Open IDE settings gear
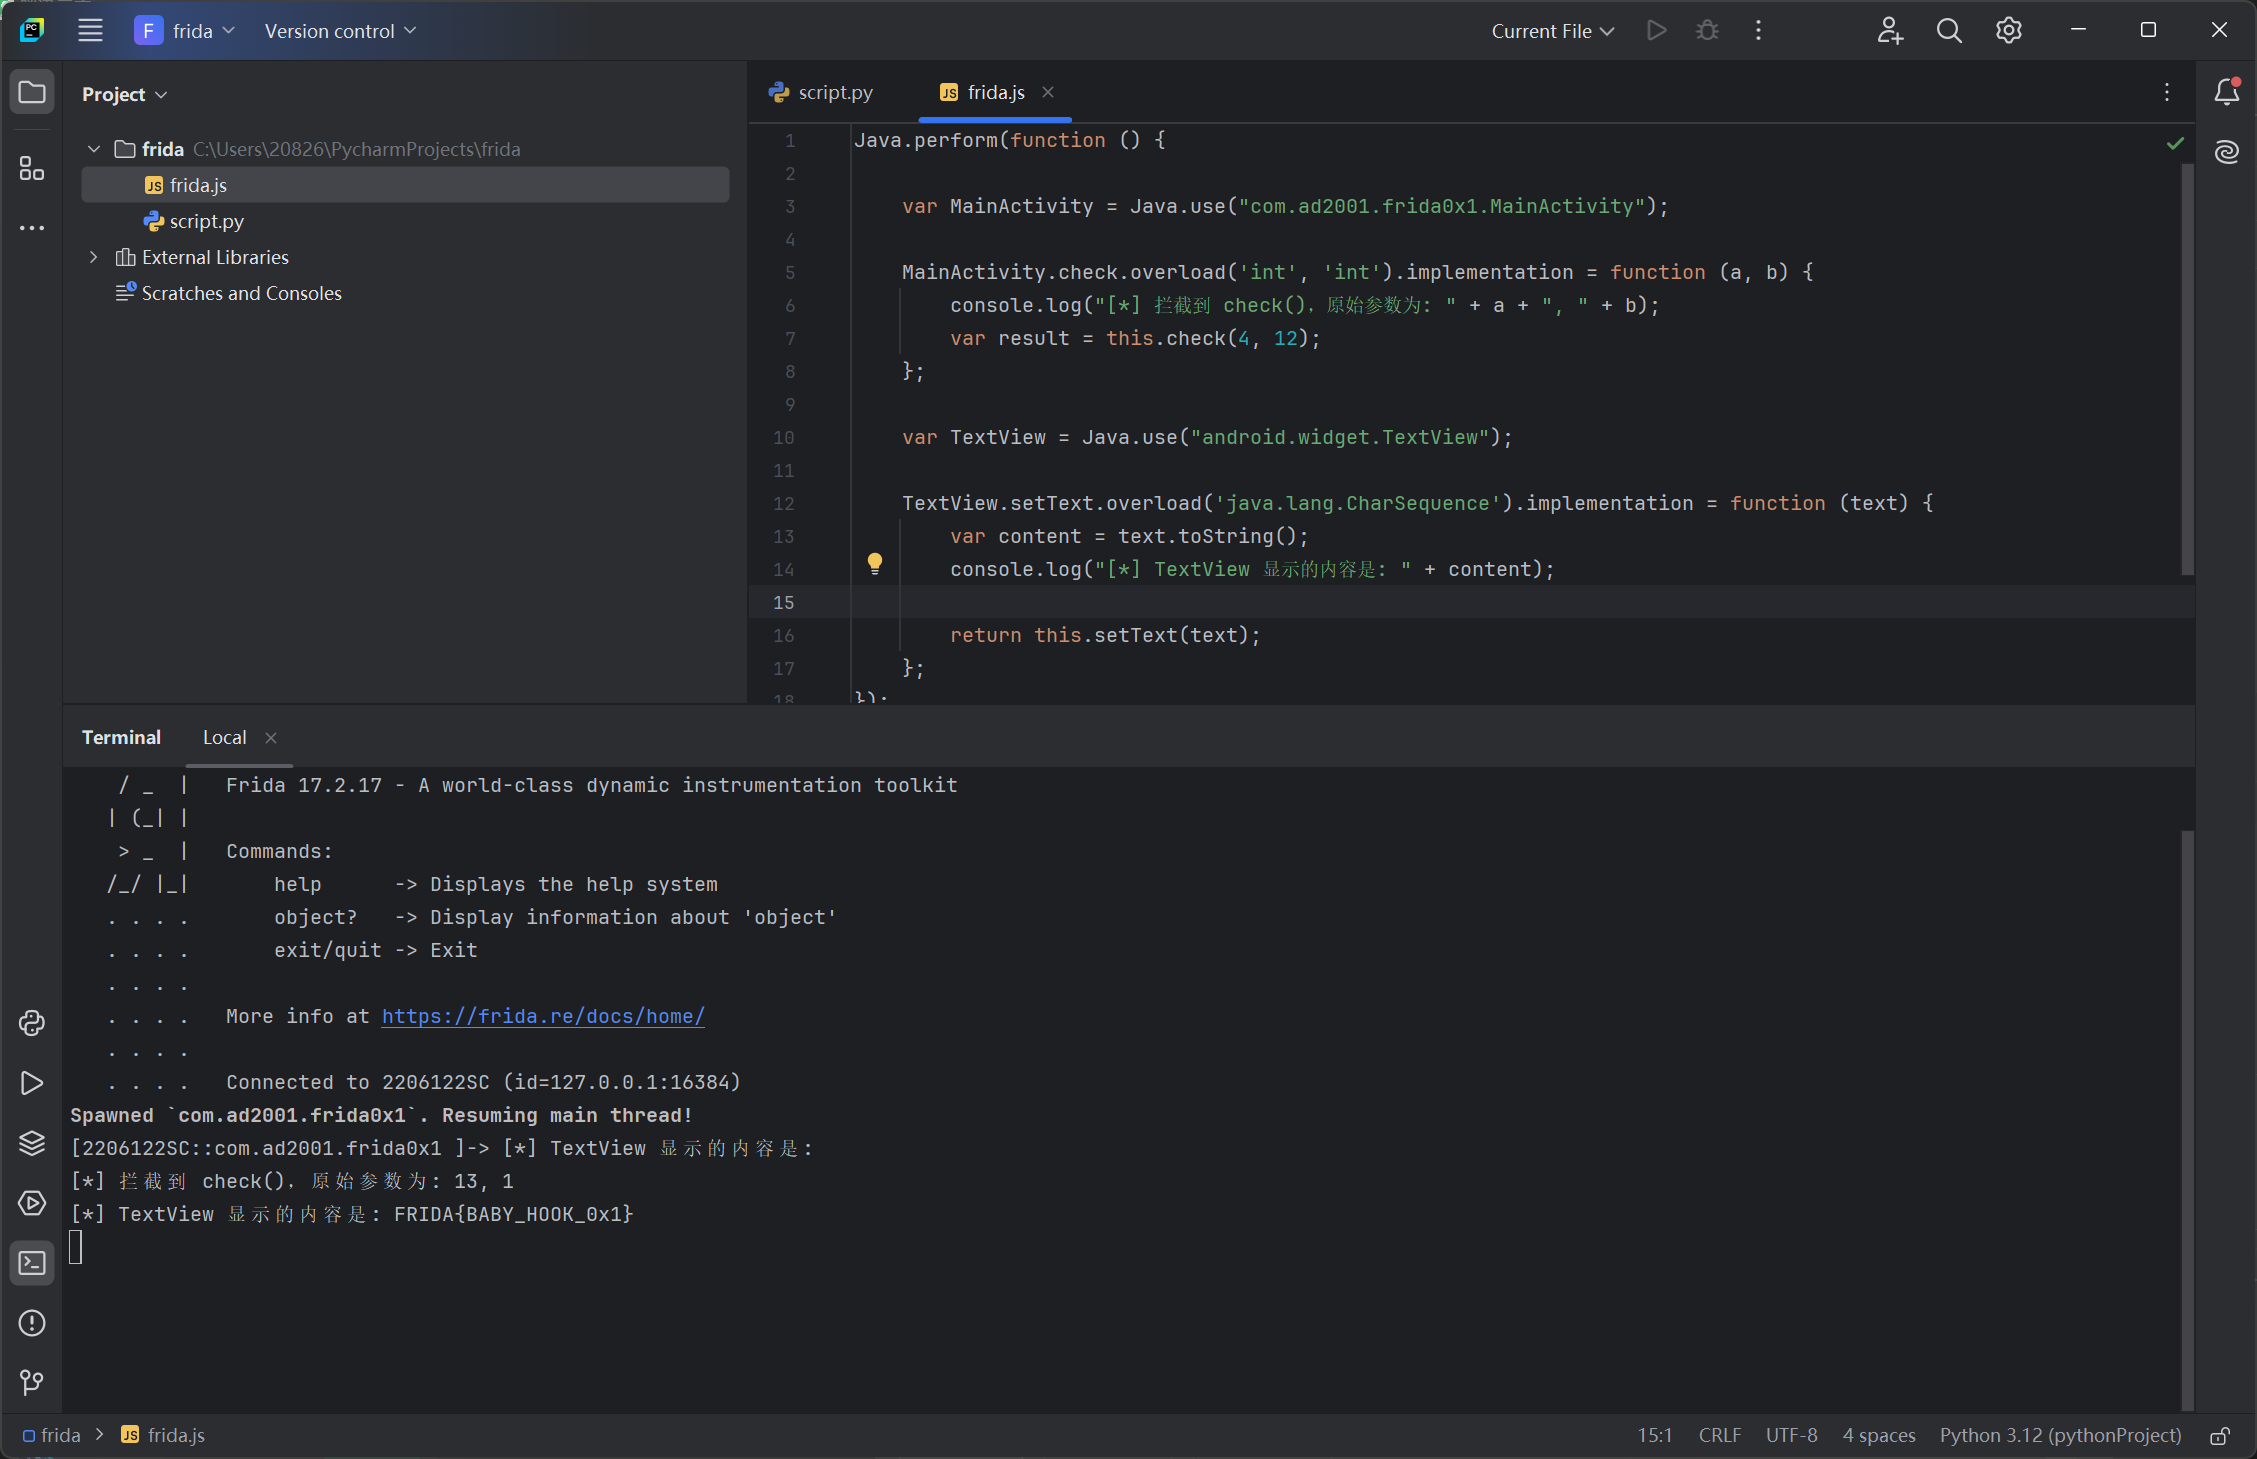This screenshot has height=1459, width=2257. 2008,30
